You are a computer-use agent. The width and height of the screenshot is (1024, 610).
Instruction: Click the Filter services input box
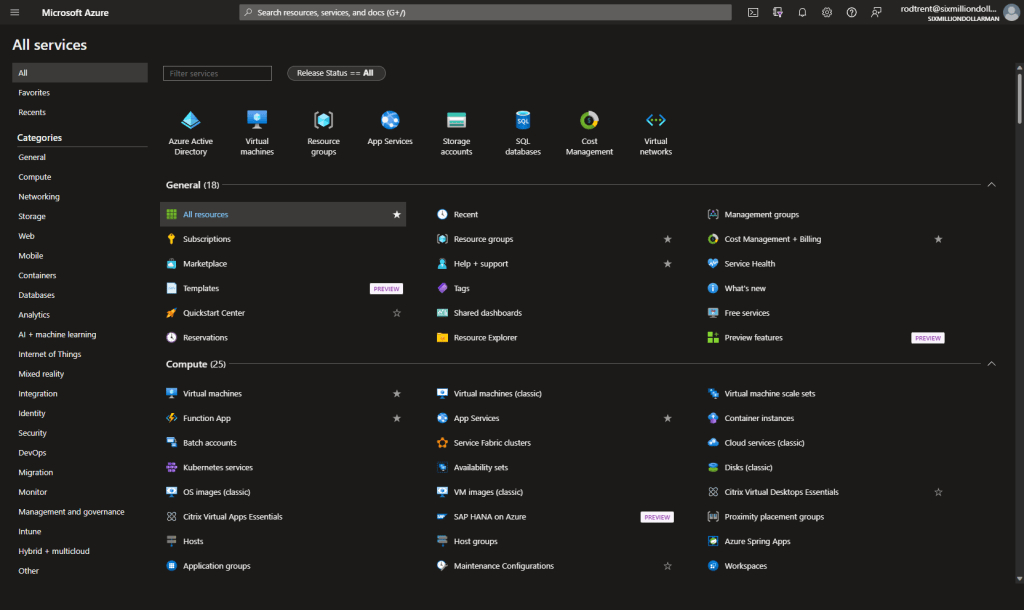point(216,72)
